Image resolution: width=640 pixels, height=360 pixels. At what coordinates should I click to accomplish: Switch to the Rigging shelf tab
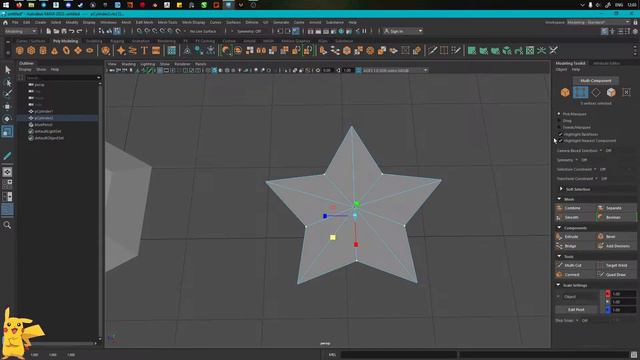pos(117,41)
